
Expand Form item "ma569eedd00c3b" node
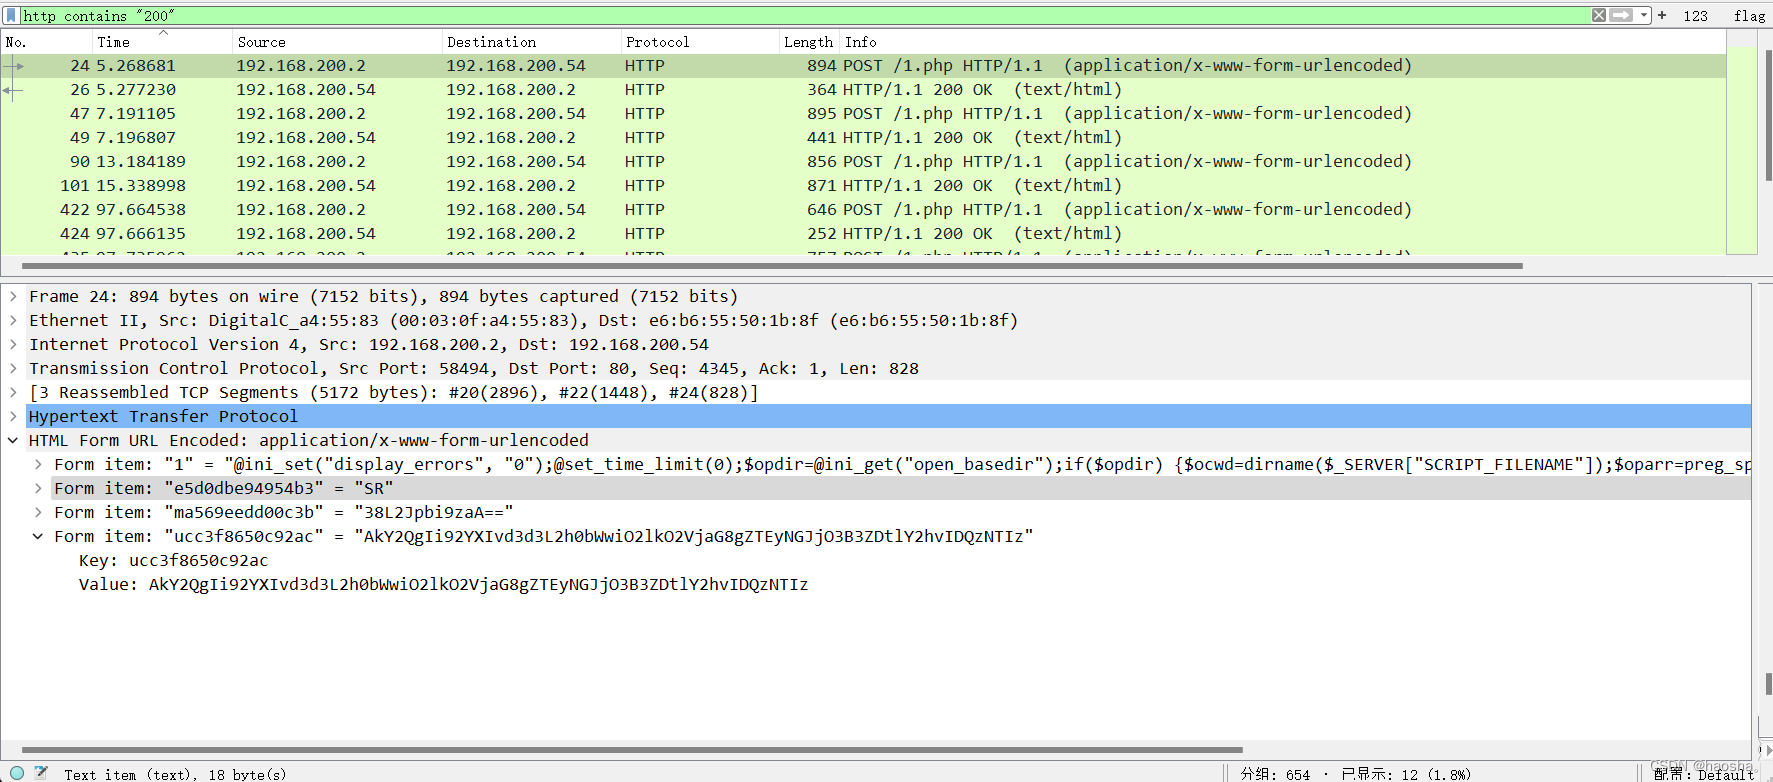(x=38, y=513)
